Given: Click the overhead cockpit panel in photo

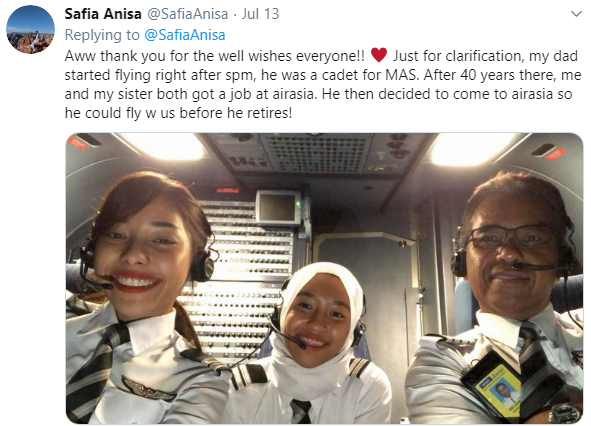Looking at the screenshot, I should tap(315, 153).
